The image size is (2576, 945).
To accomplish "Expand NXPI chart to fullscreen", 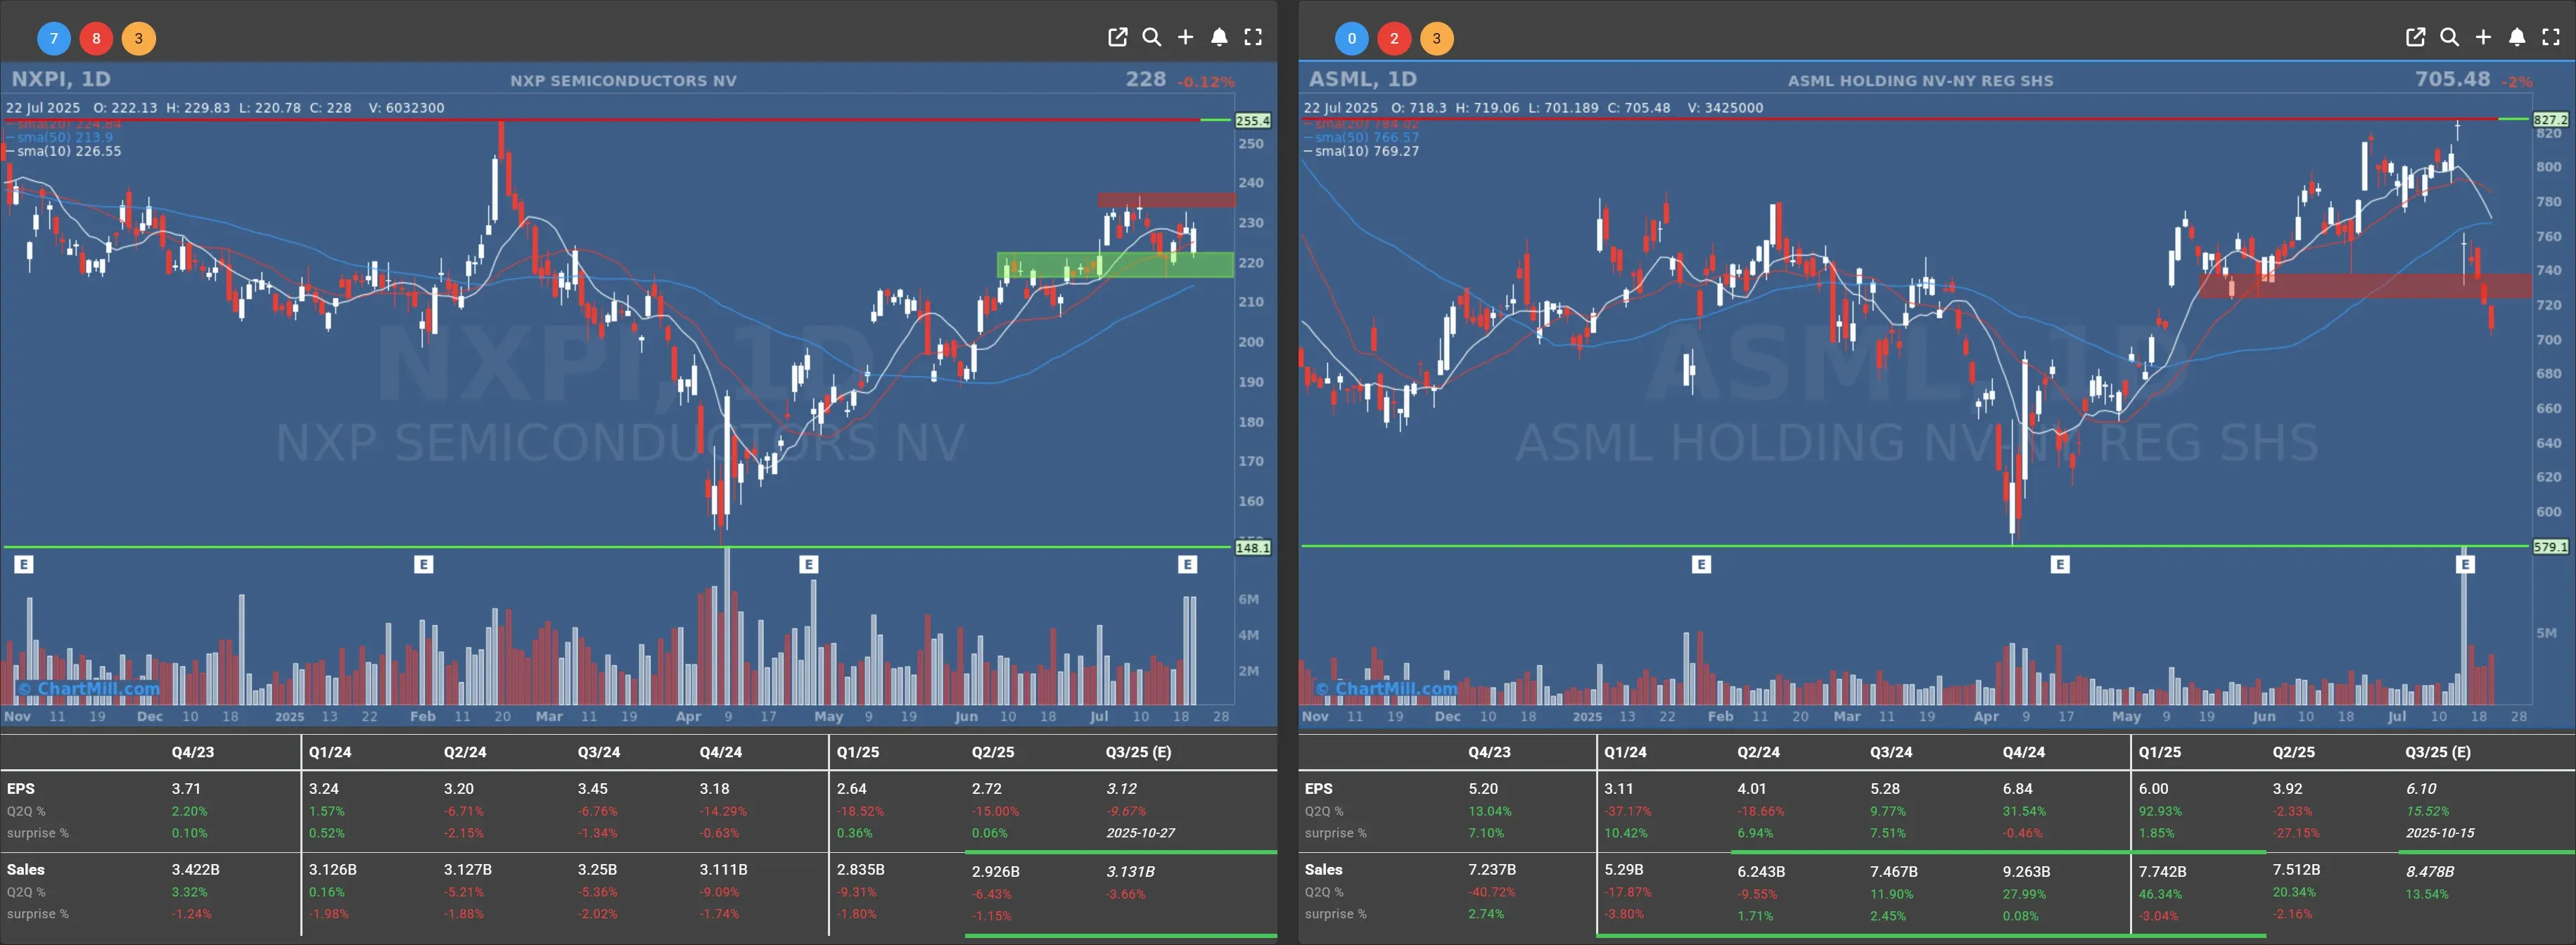I will pyautogui.click(x=1253, y=38).
